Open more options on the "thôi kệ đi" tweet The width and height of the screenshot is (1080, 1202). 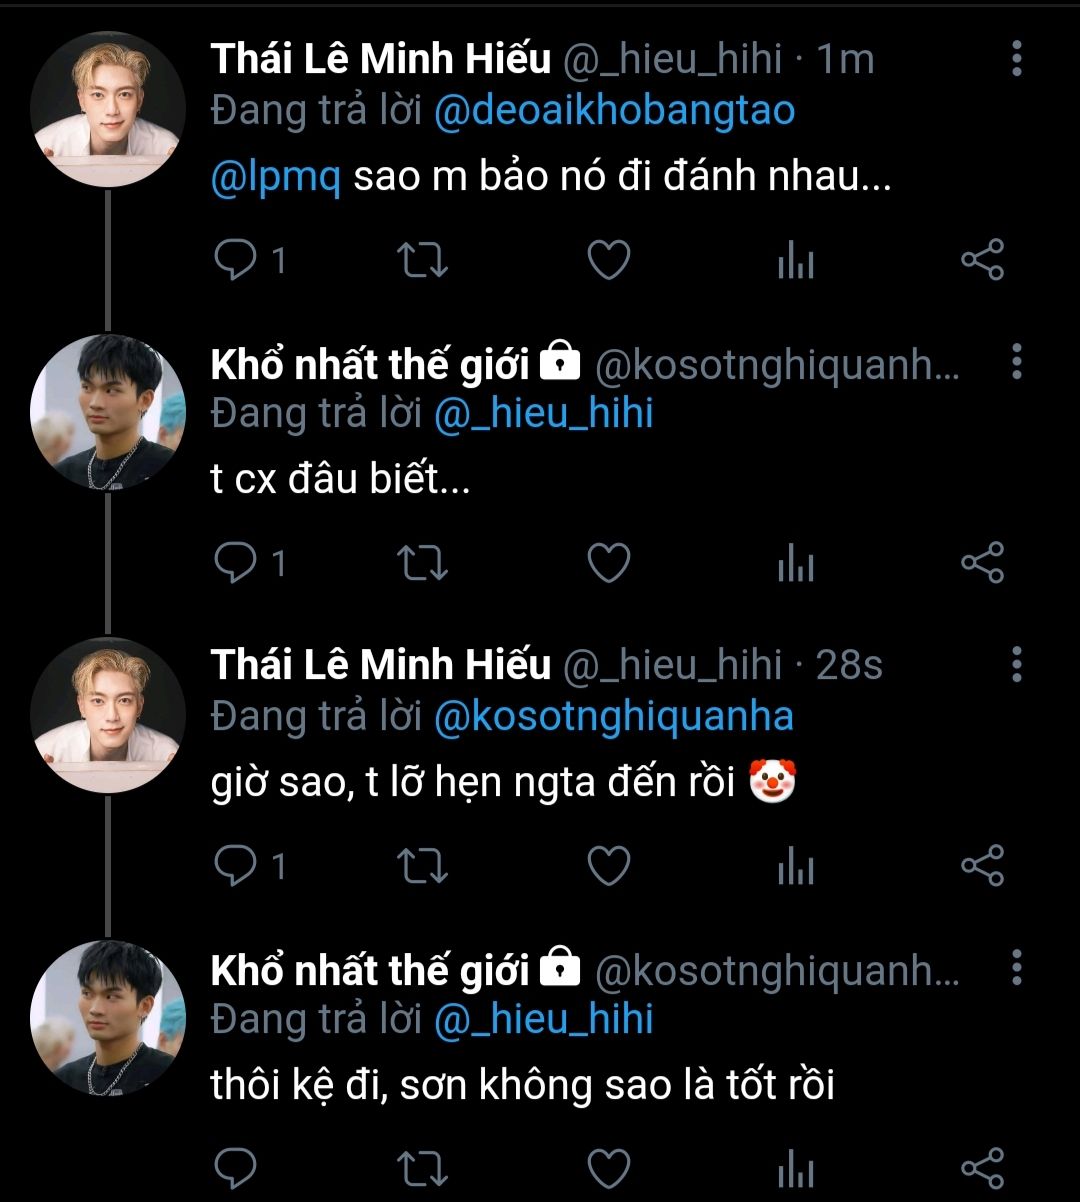tap(1017, 967)
